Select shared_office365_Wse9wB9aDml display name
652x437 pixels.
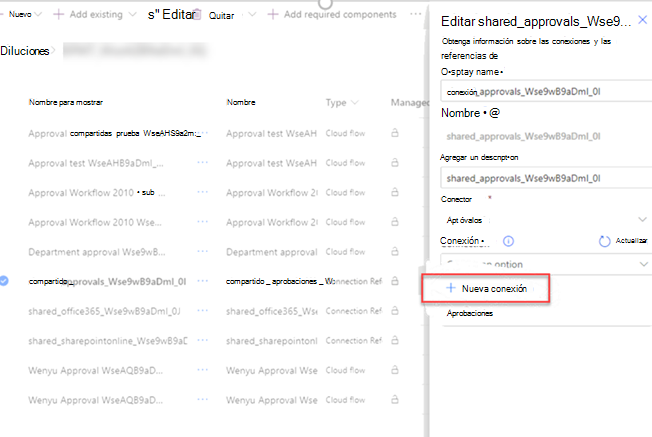[104, 311]
